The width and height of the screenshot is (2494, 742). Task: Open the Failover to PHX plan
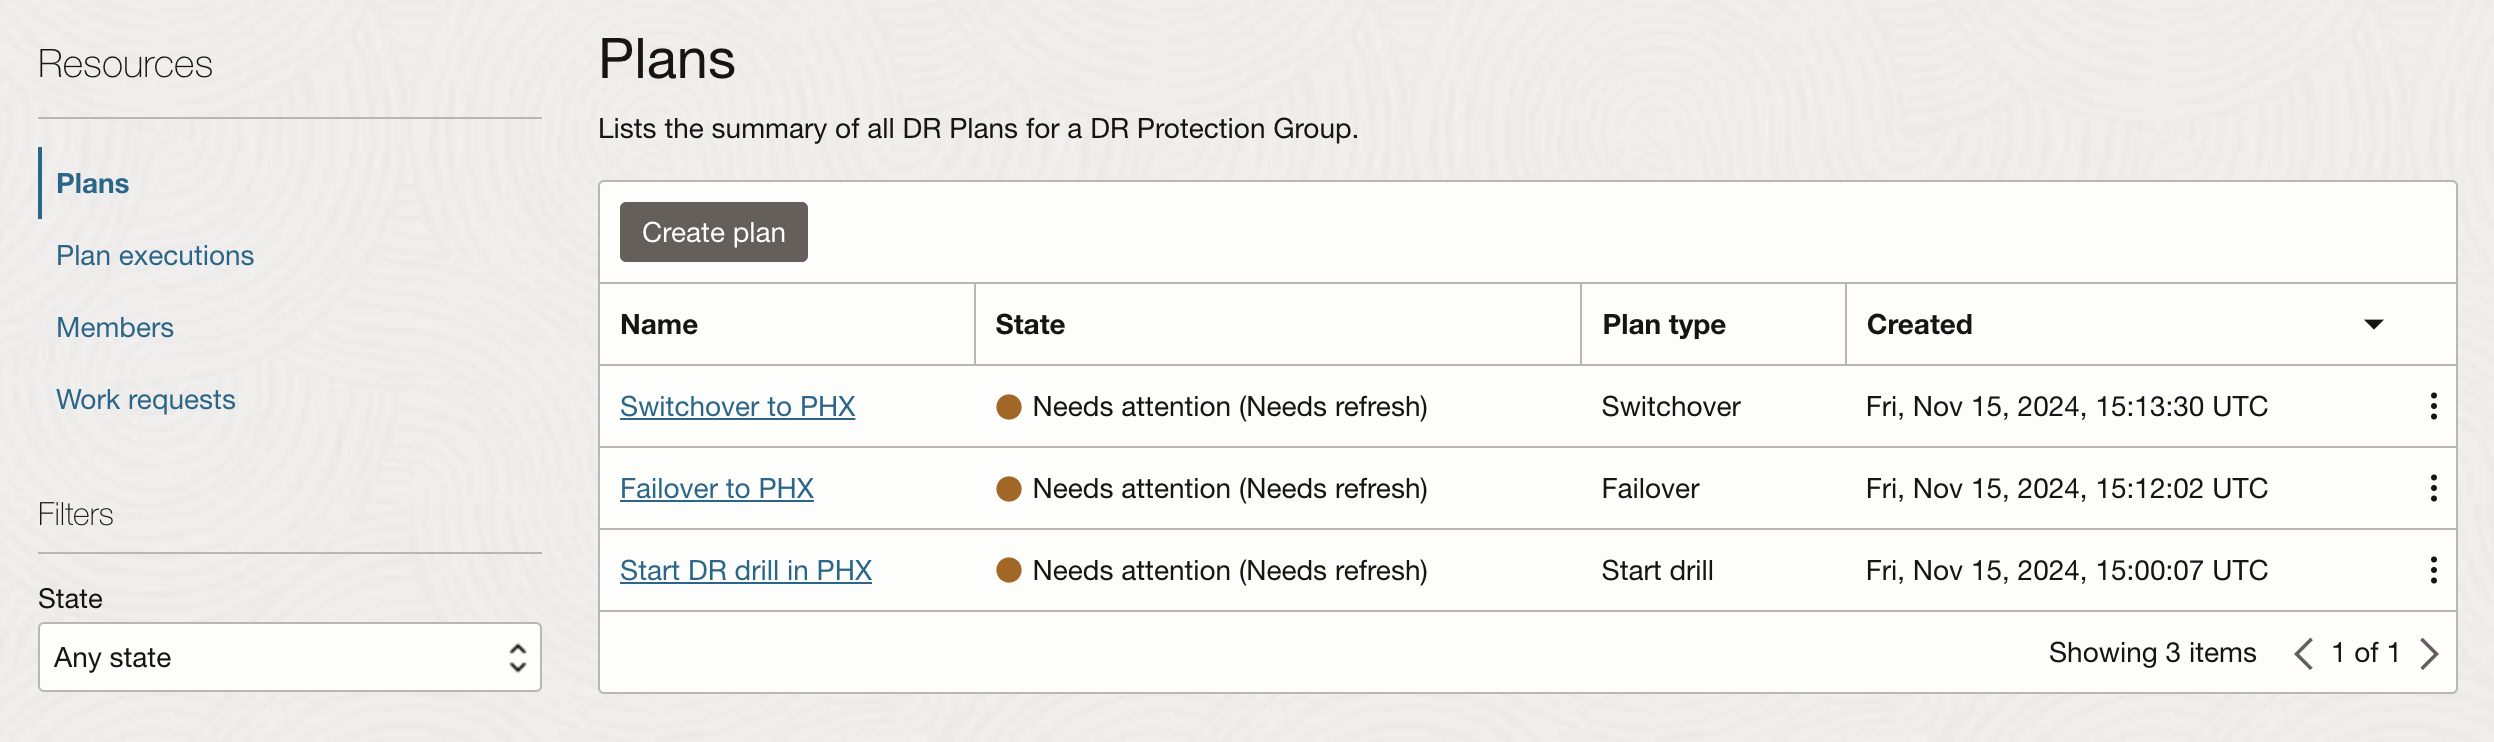pos(716,489)
